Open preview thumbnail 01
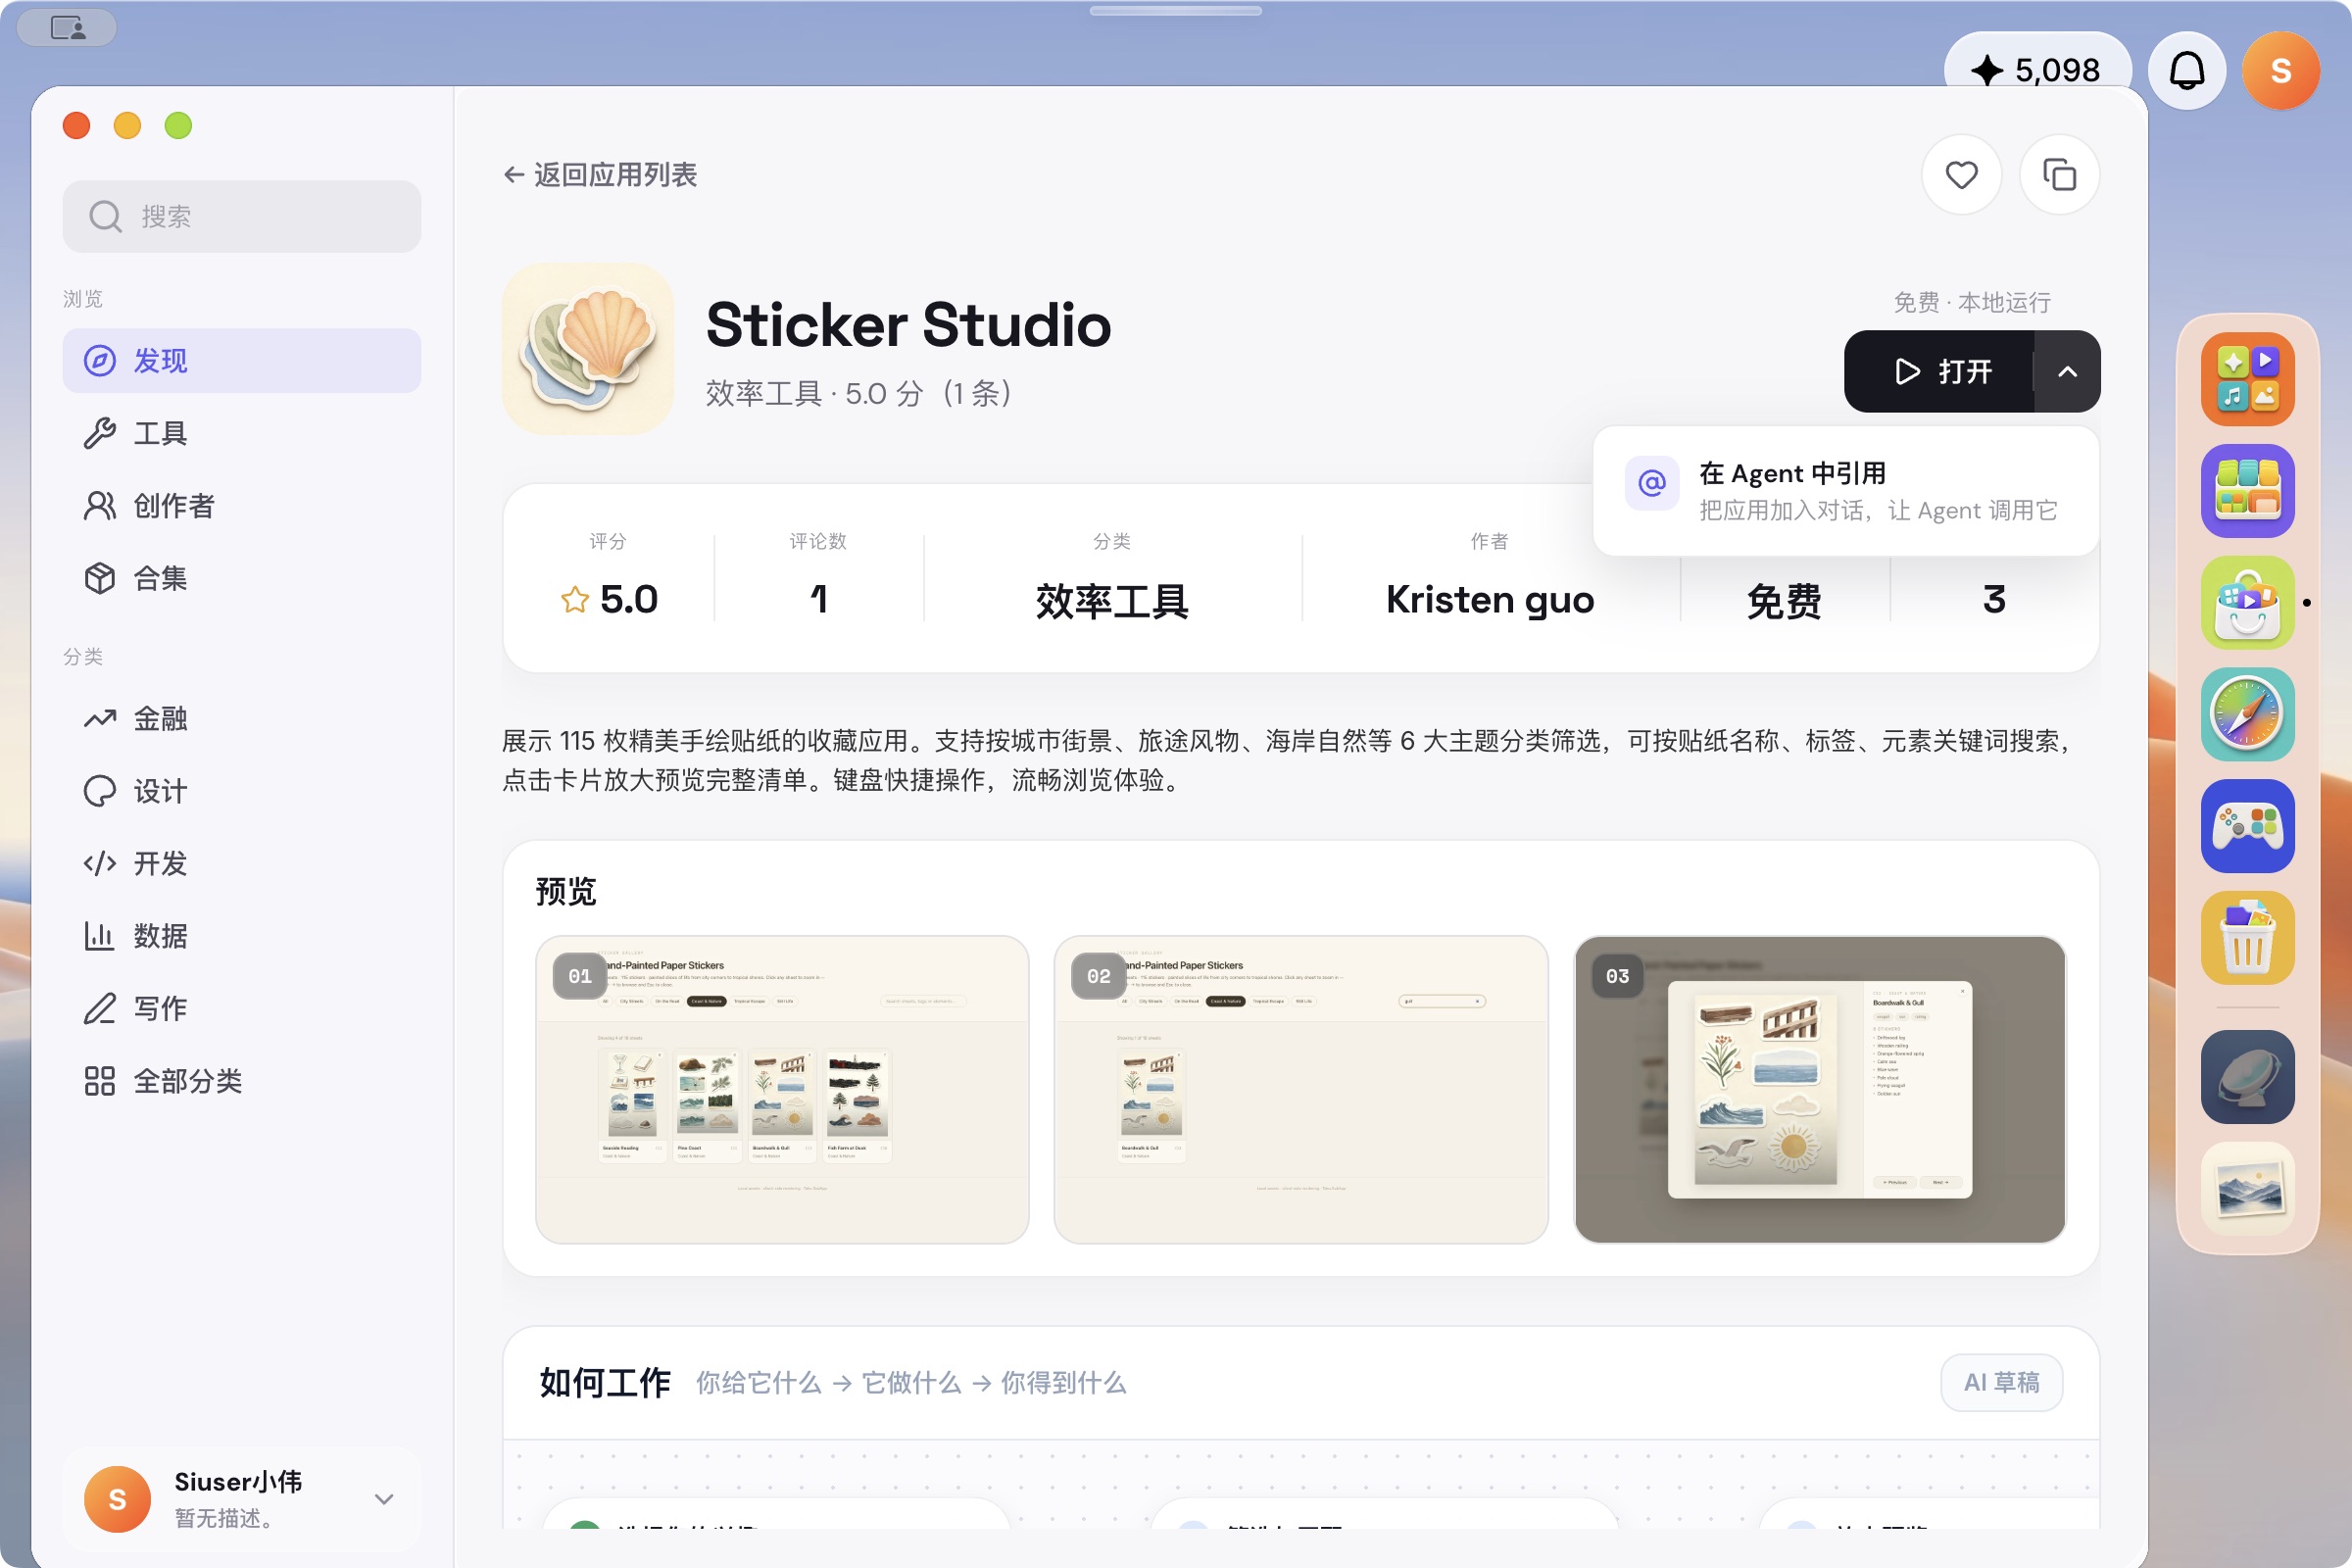This screenshot has height=1568, width=2352. point(782,1089)
